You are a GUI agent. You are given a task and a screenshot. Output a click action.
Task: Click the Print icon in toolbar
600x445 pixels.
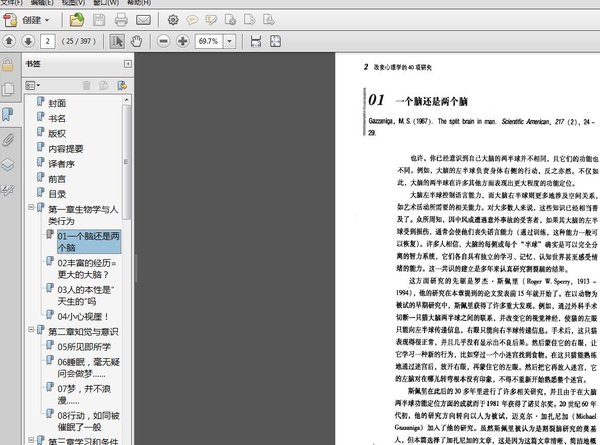click(121, 19)
